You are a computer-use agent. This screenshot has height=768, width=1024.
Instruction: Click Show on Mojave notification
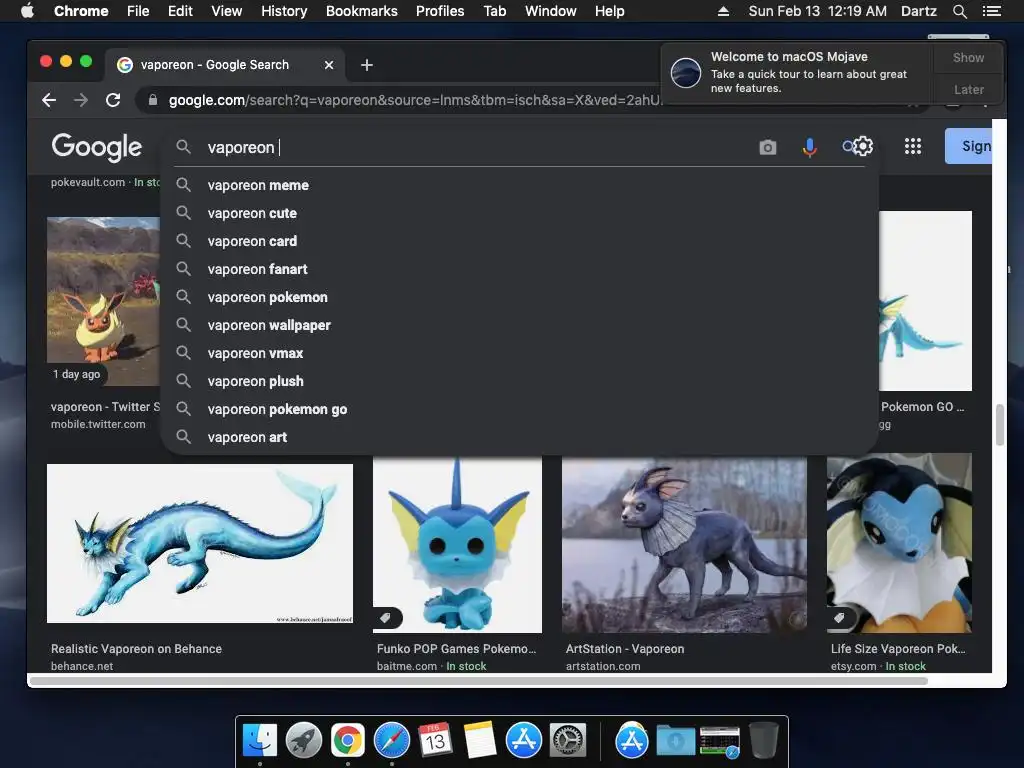coord(968,57)
